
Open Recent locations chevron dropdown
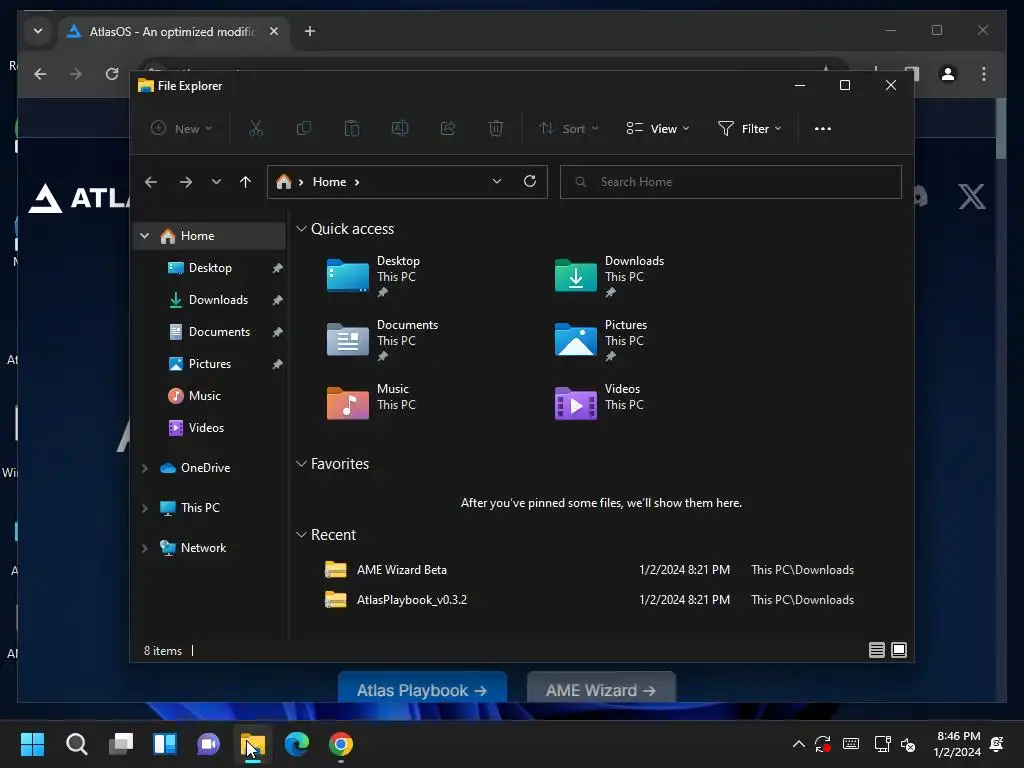pyautogui.click(x=216, y=182)
